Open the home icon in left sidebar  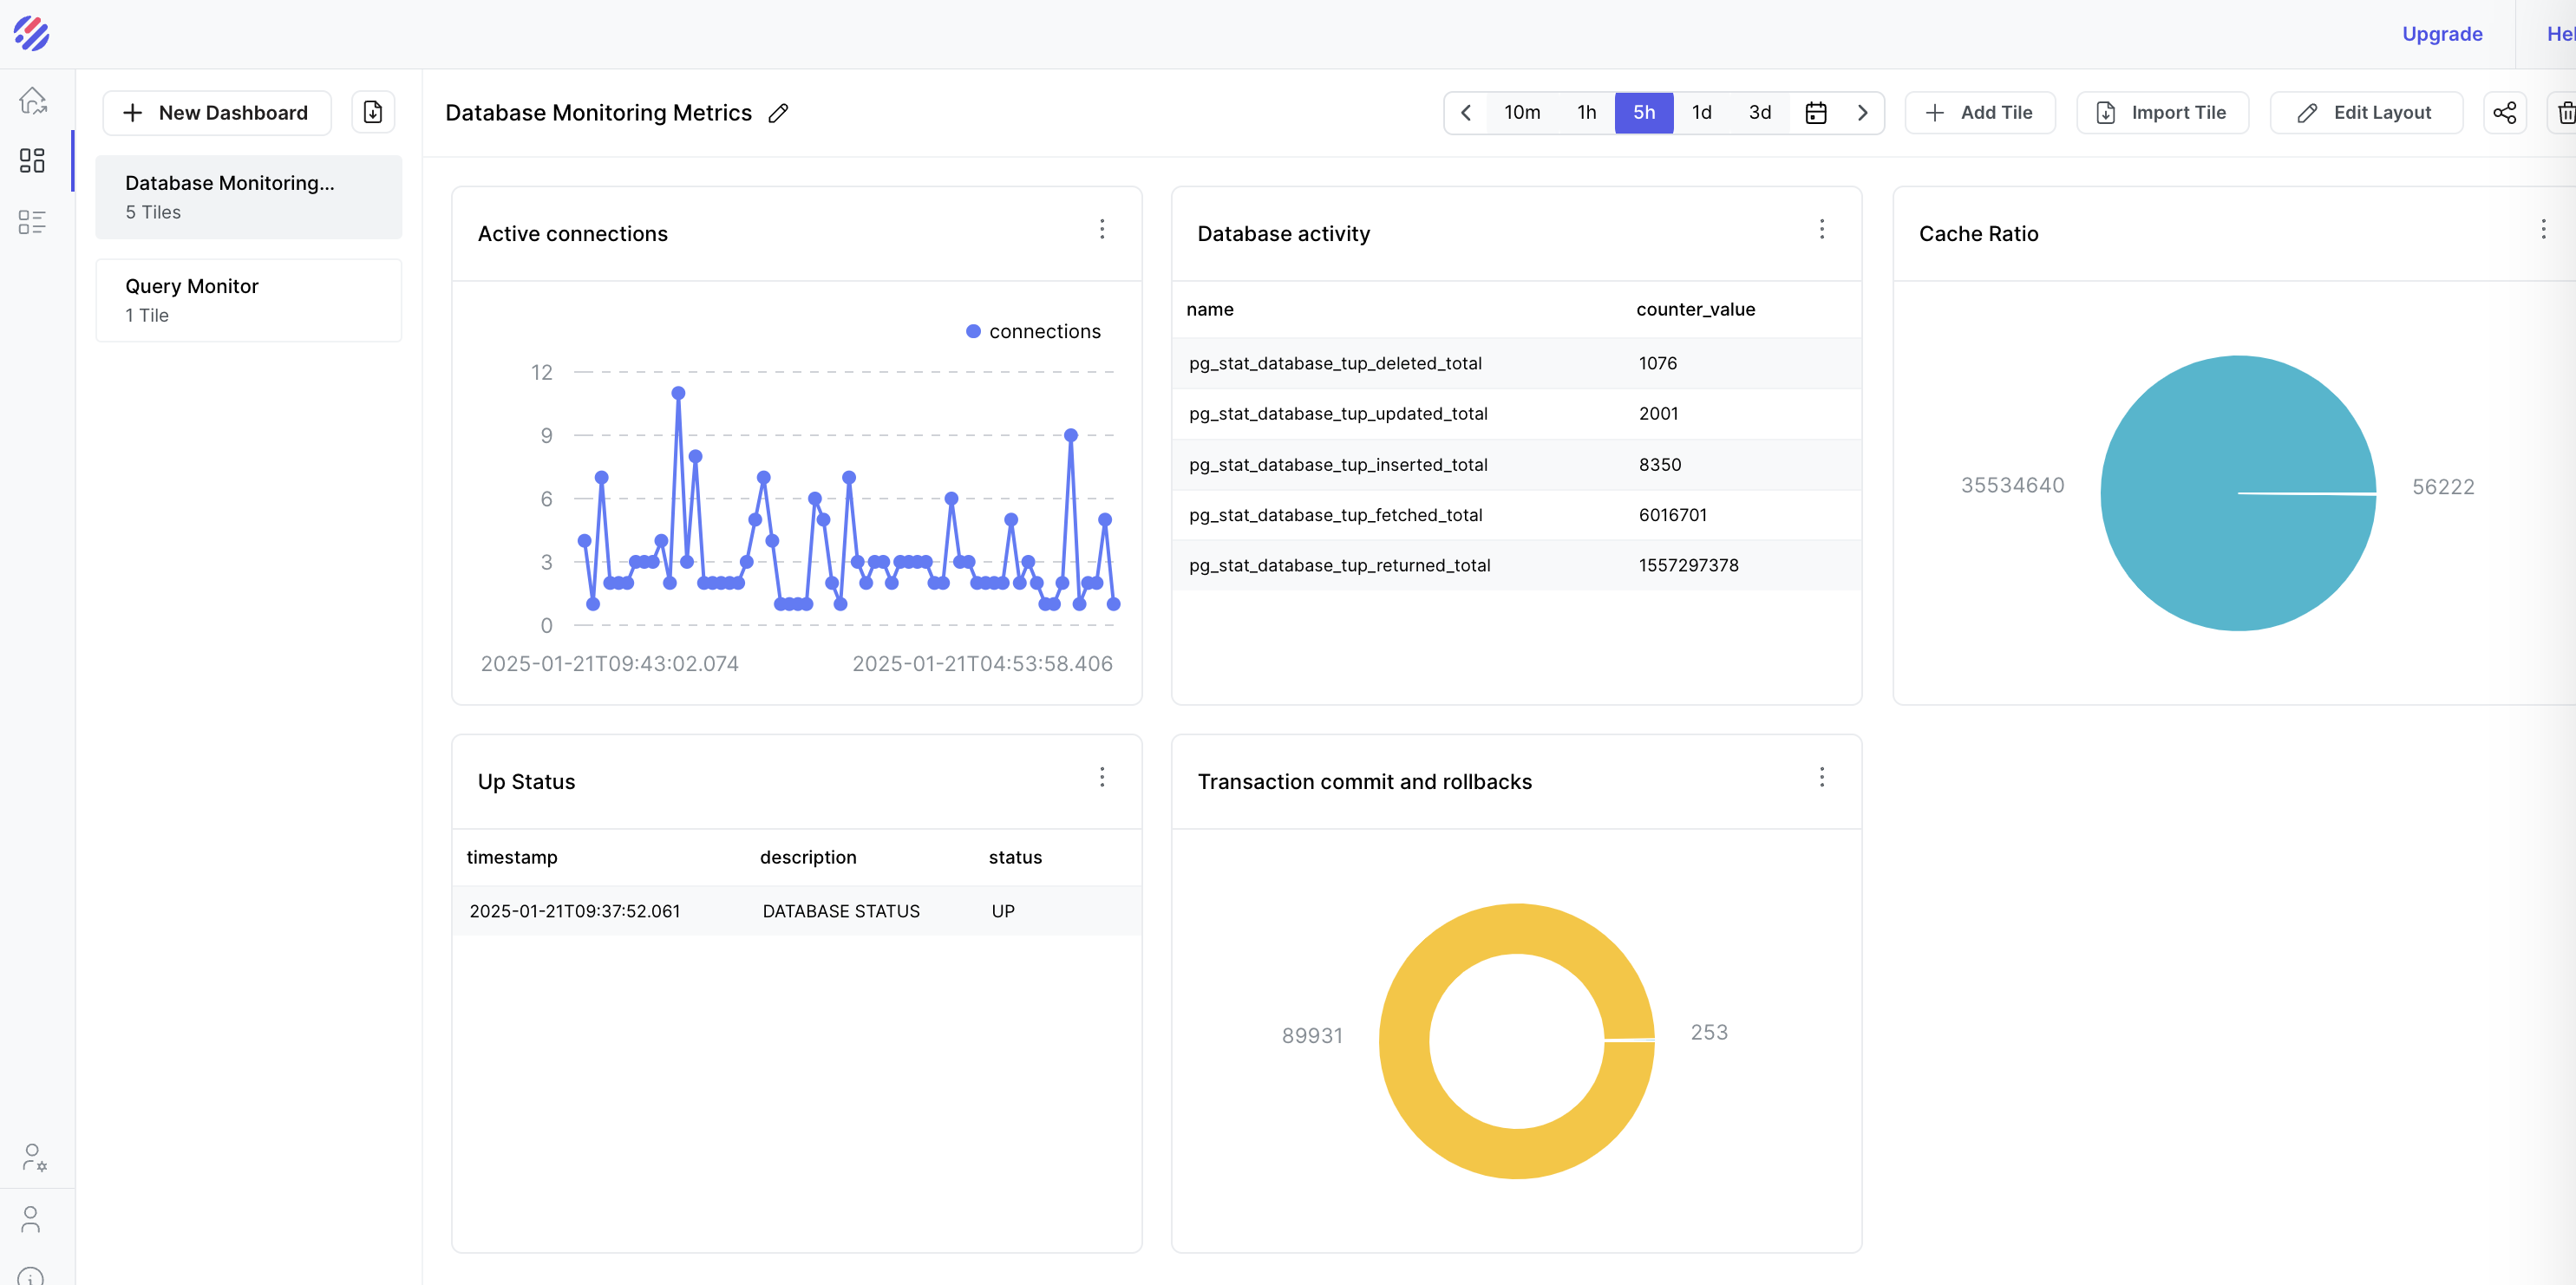32,100
